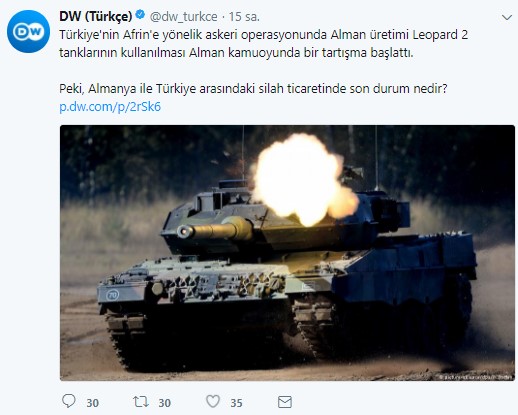Click the @dw_turkce handle
518x415 pixels.
184,16
